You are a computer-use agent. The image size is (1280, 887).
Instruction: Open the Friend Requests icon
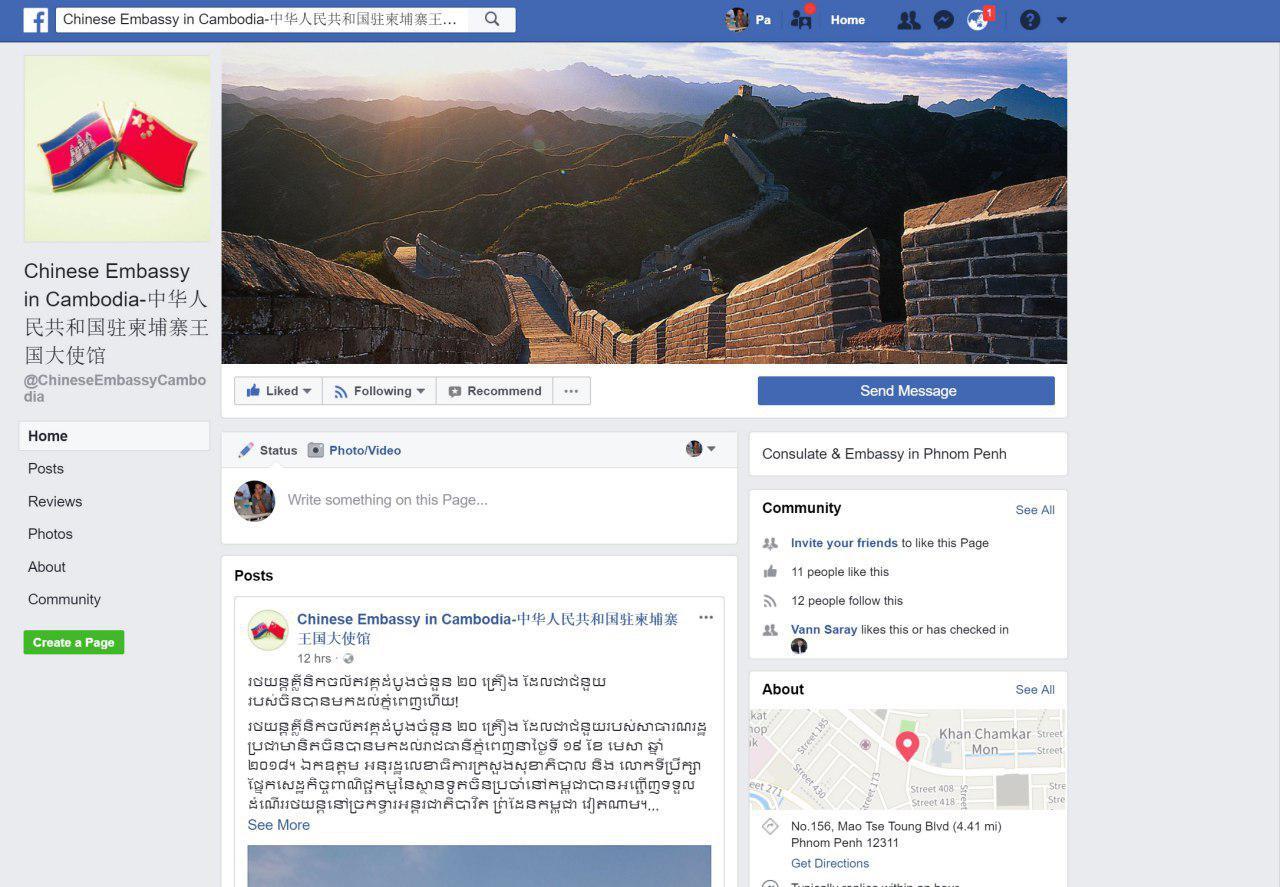click(x=909, y=20)
